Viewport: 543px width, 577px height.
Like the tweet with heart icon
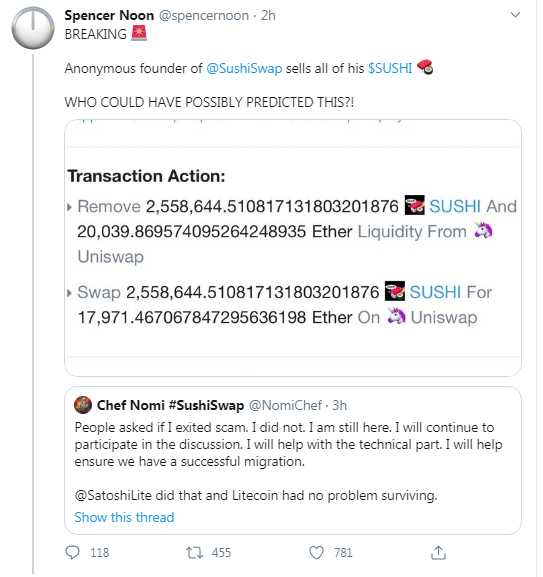(x=316, y=552)
